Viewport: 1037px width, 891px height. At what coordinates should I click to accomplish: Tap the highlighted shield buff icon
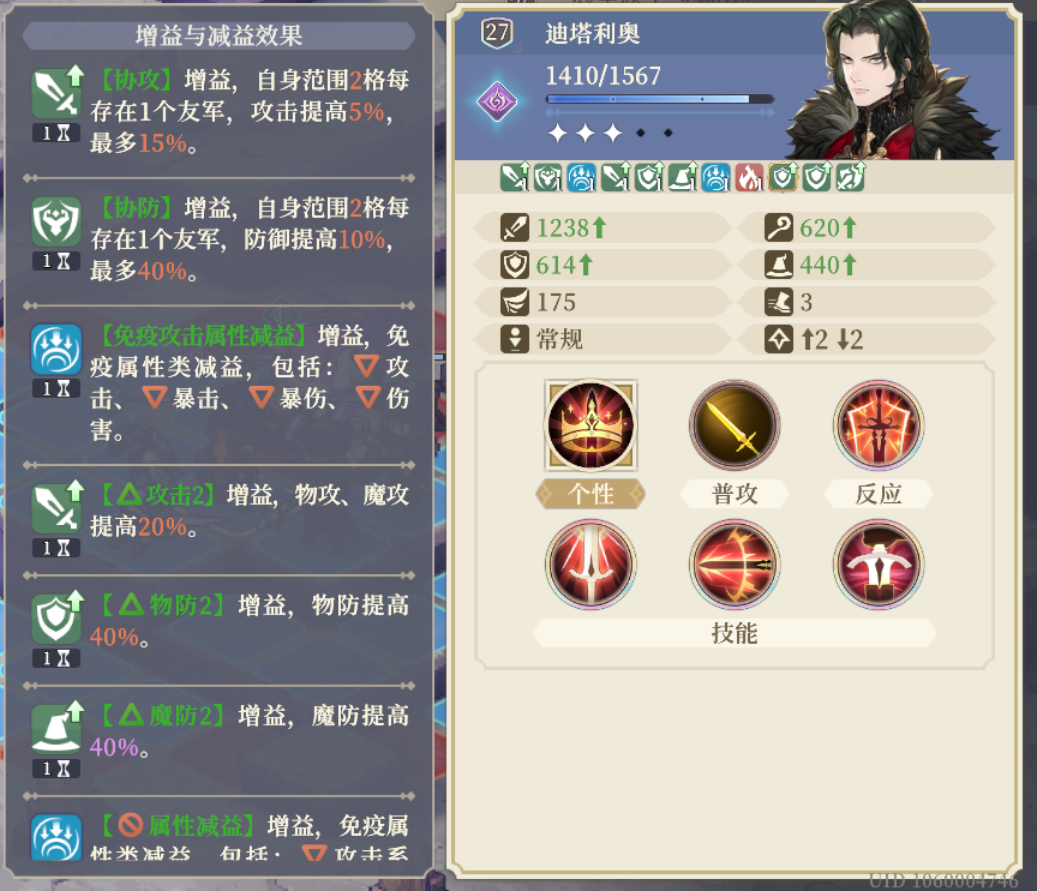(783, 177)
